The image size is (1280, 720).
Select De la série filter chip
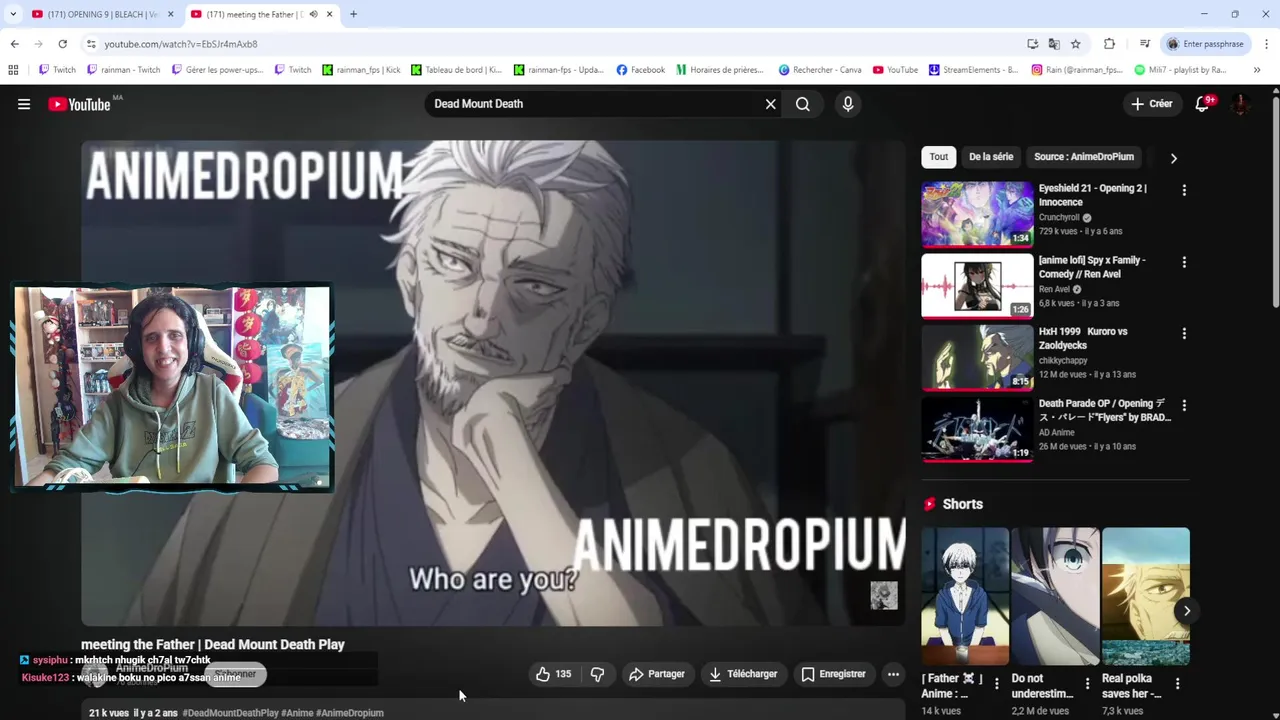coord(991,157)
